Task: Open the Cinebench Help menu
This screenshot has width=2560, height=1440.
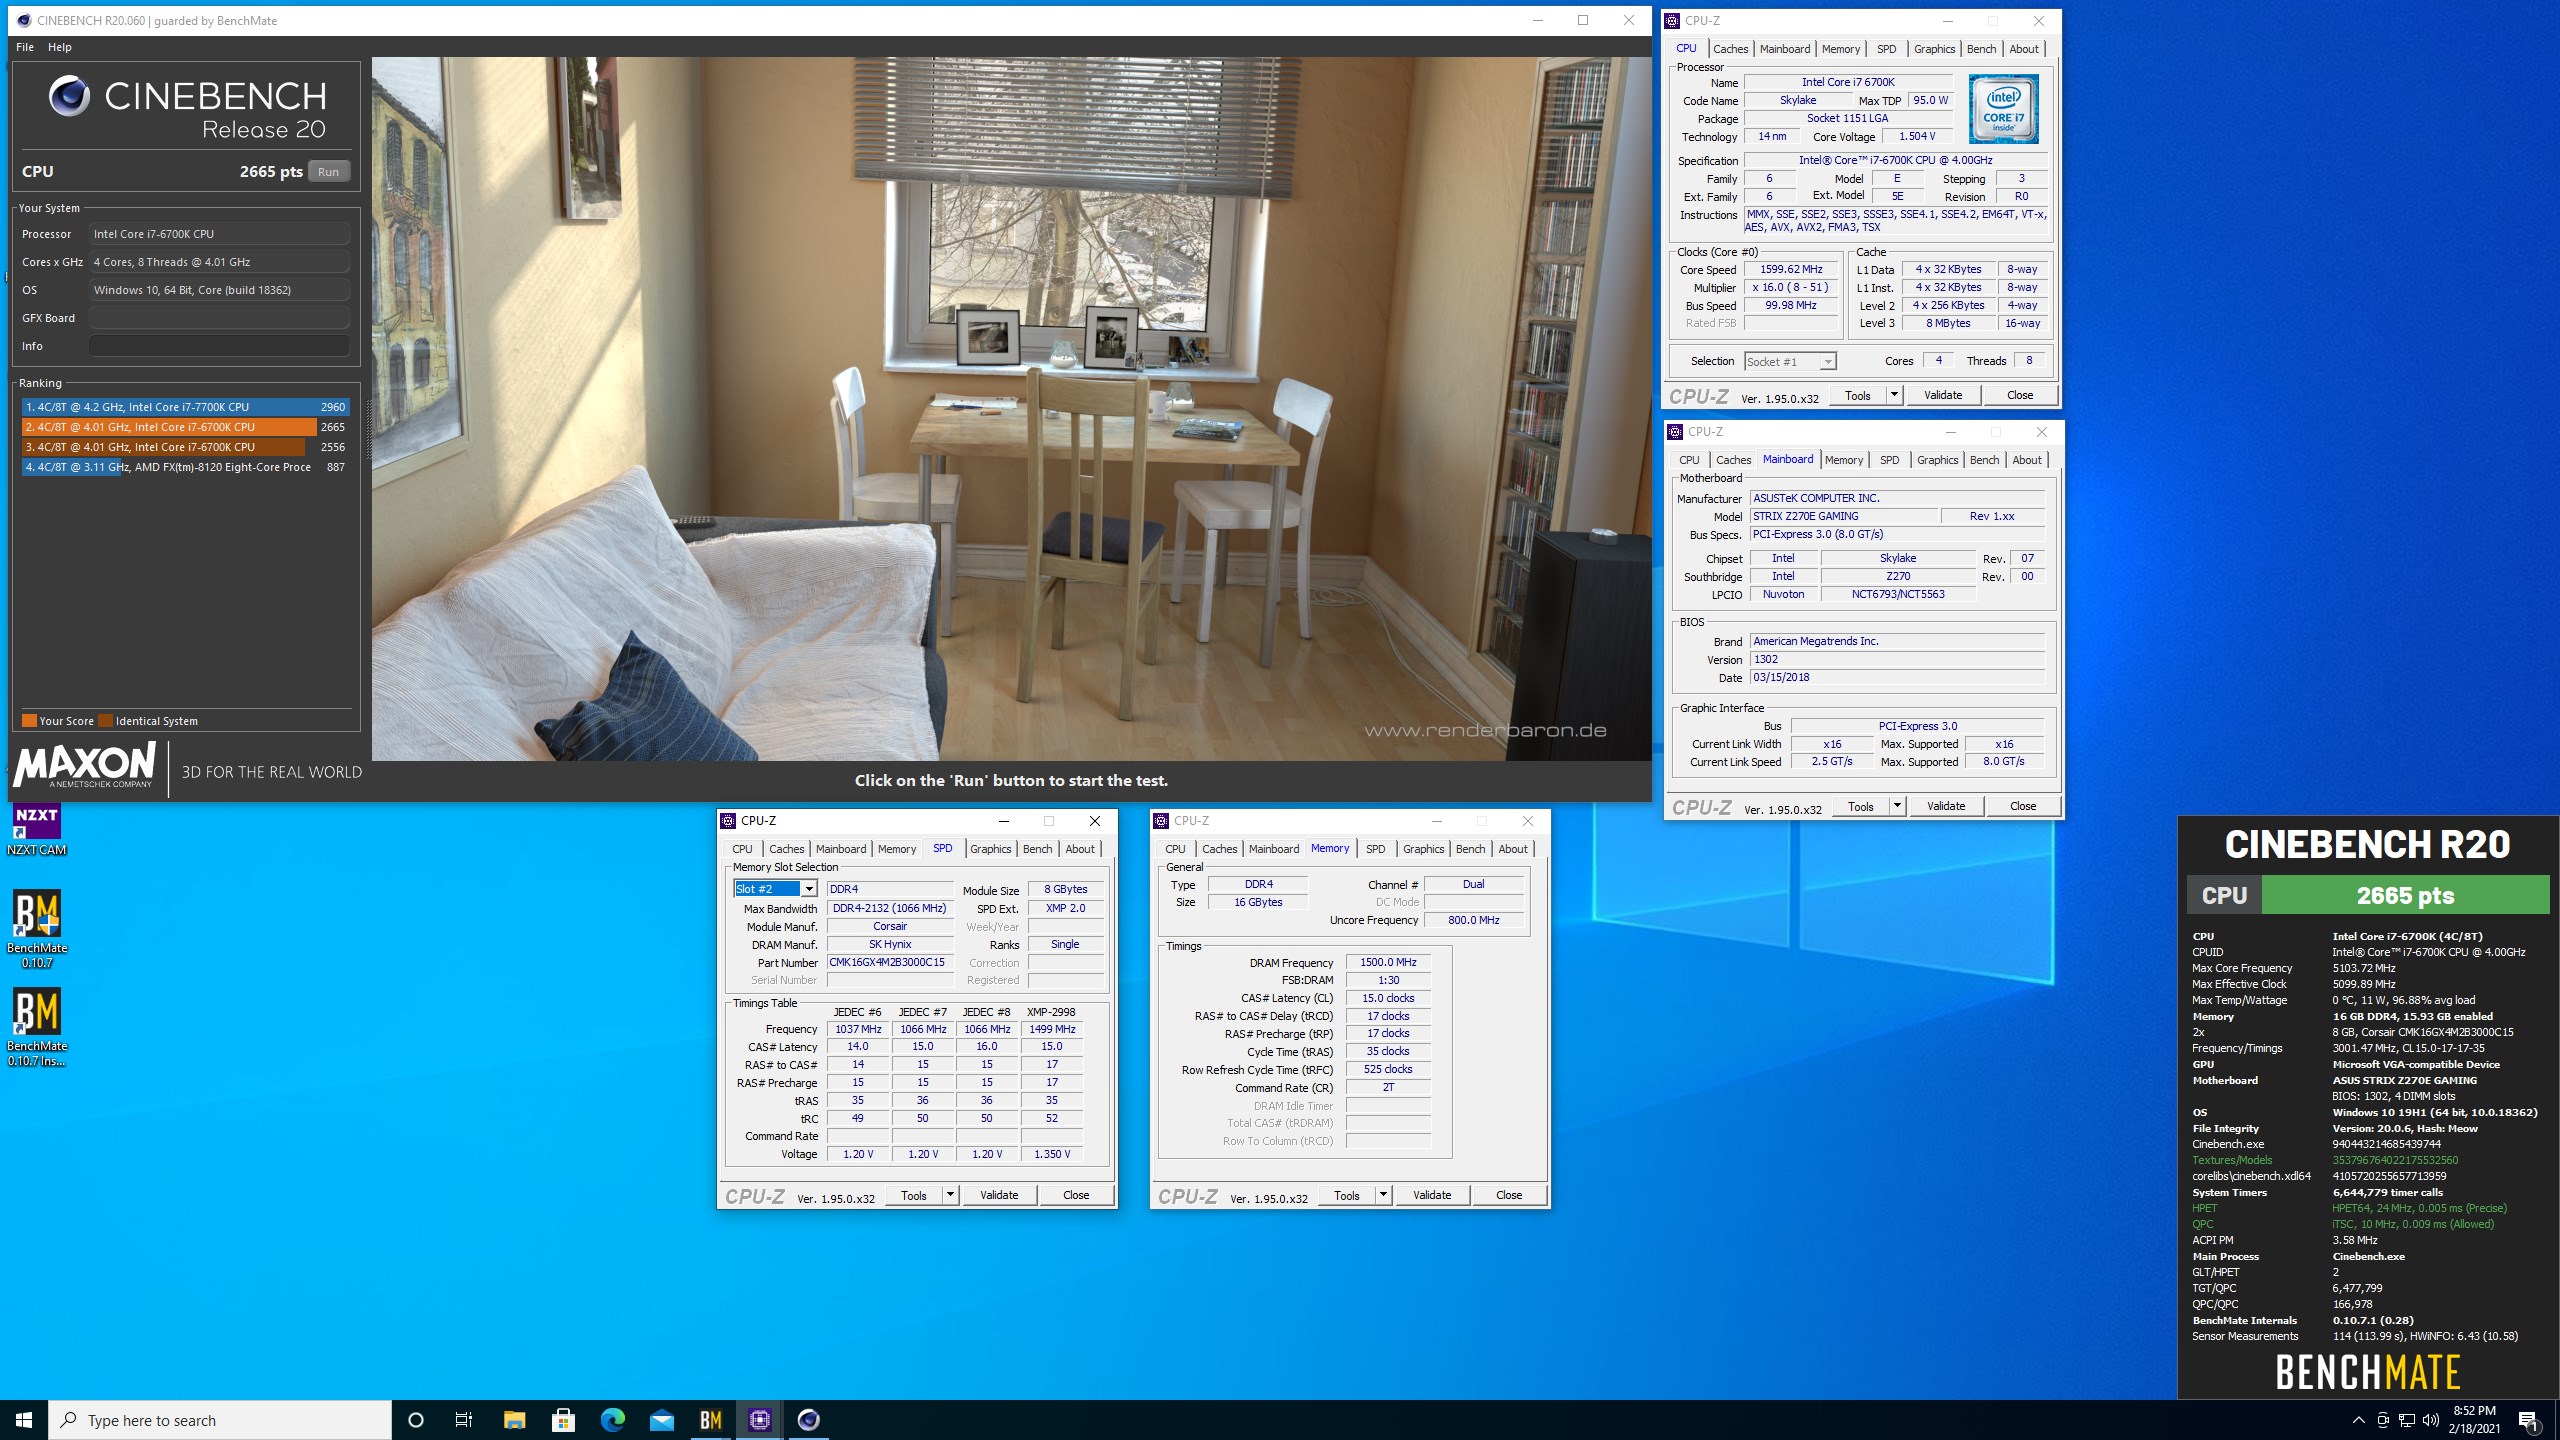Action: point(60,47)
